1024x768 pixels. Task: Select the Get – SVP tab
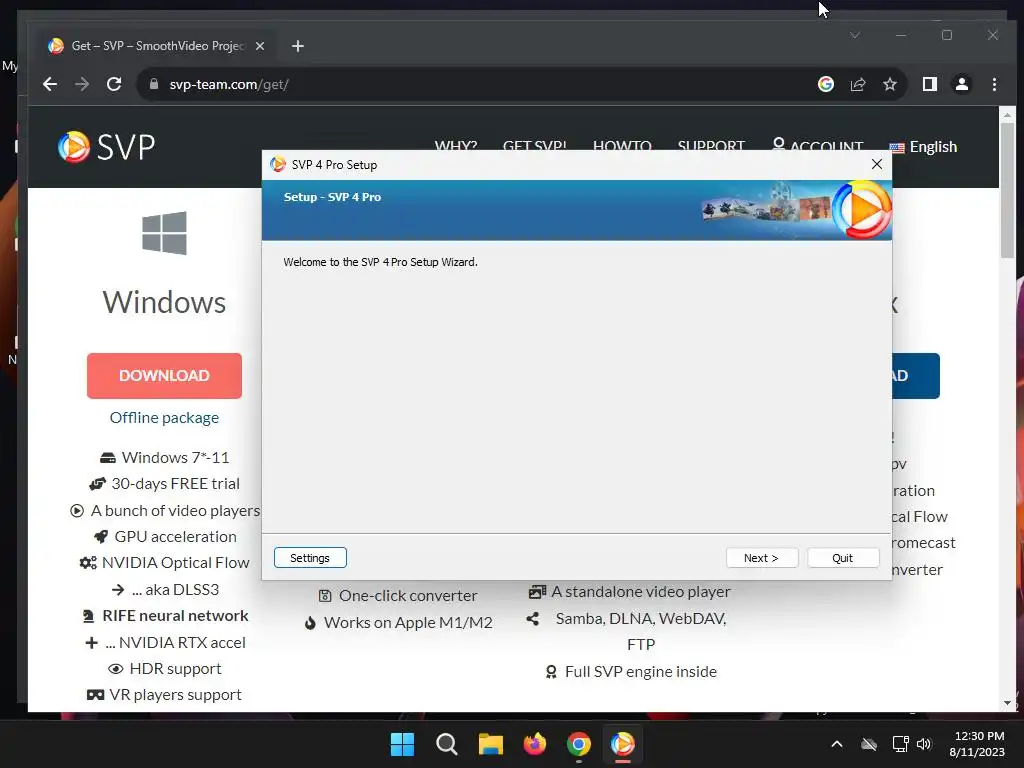tap(157, 46)
